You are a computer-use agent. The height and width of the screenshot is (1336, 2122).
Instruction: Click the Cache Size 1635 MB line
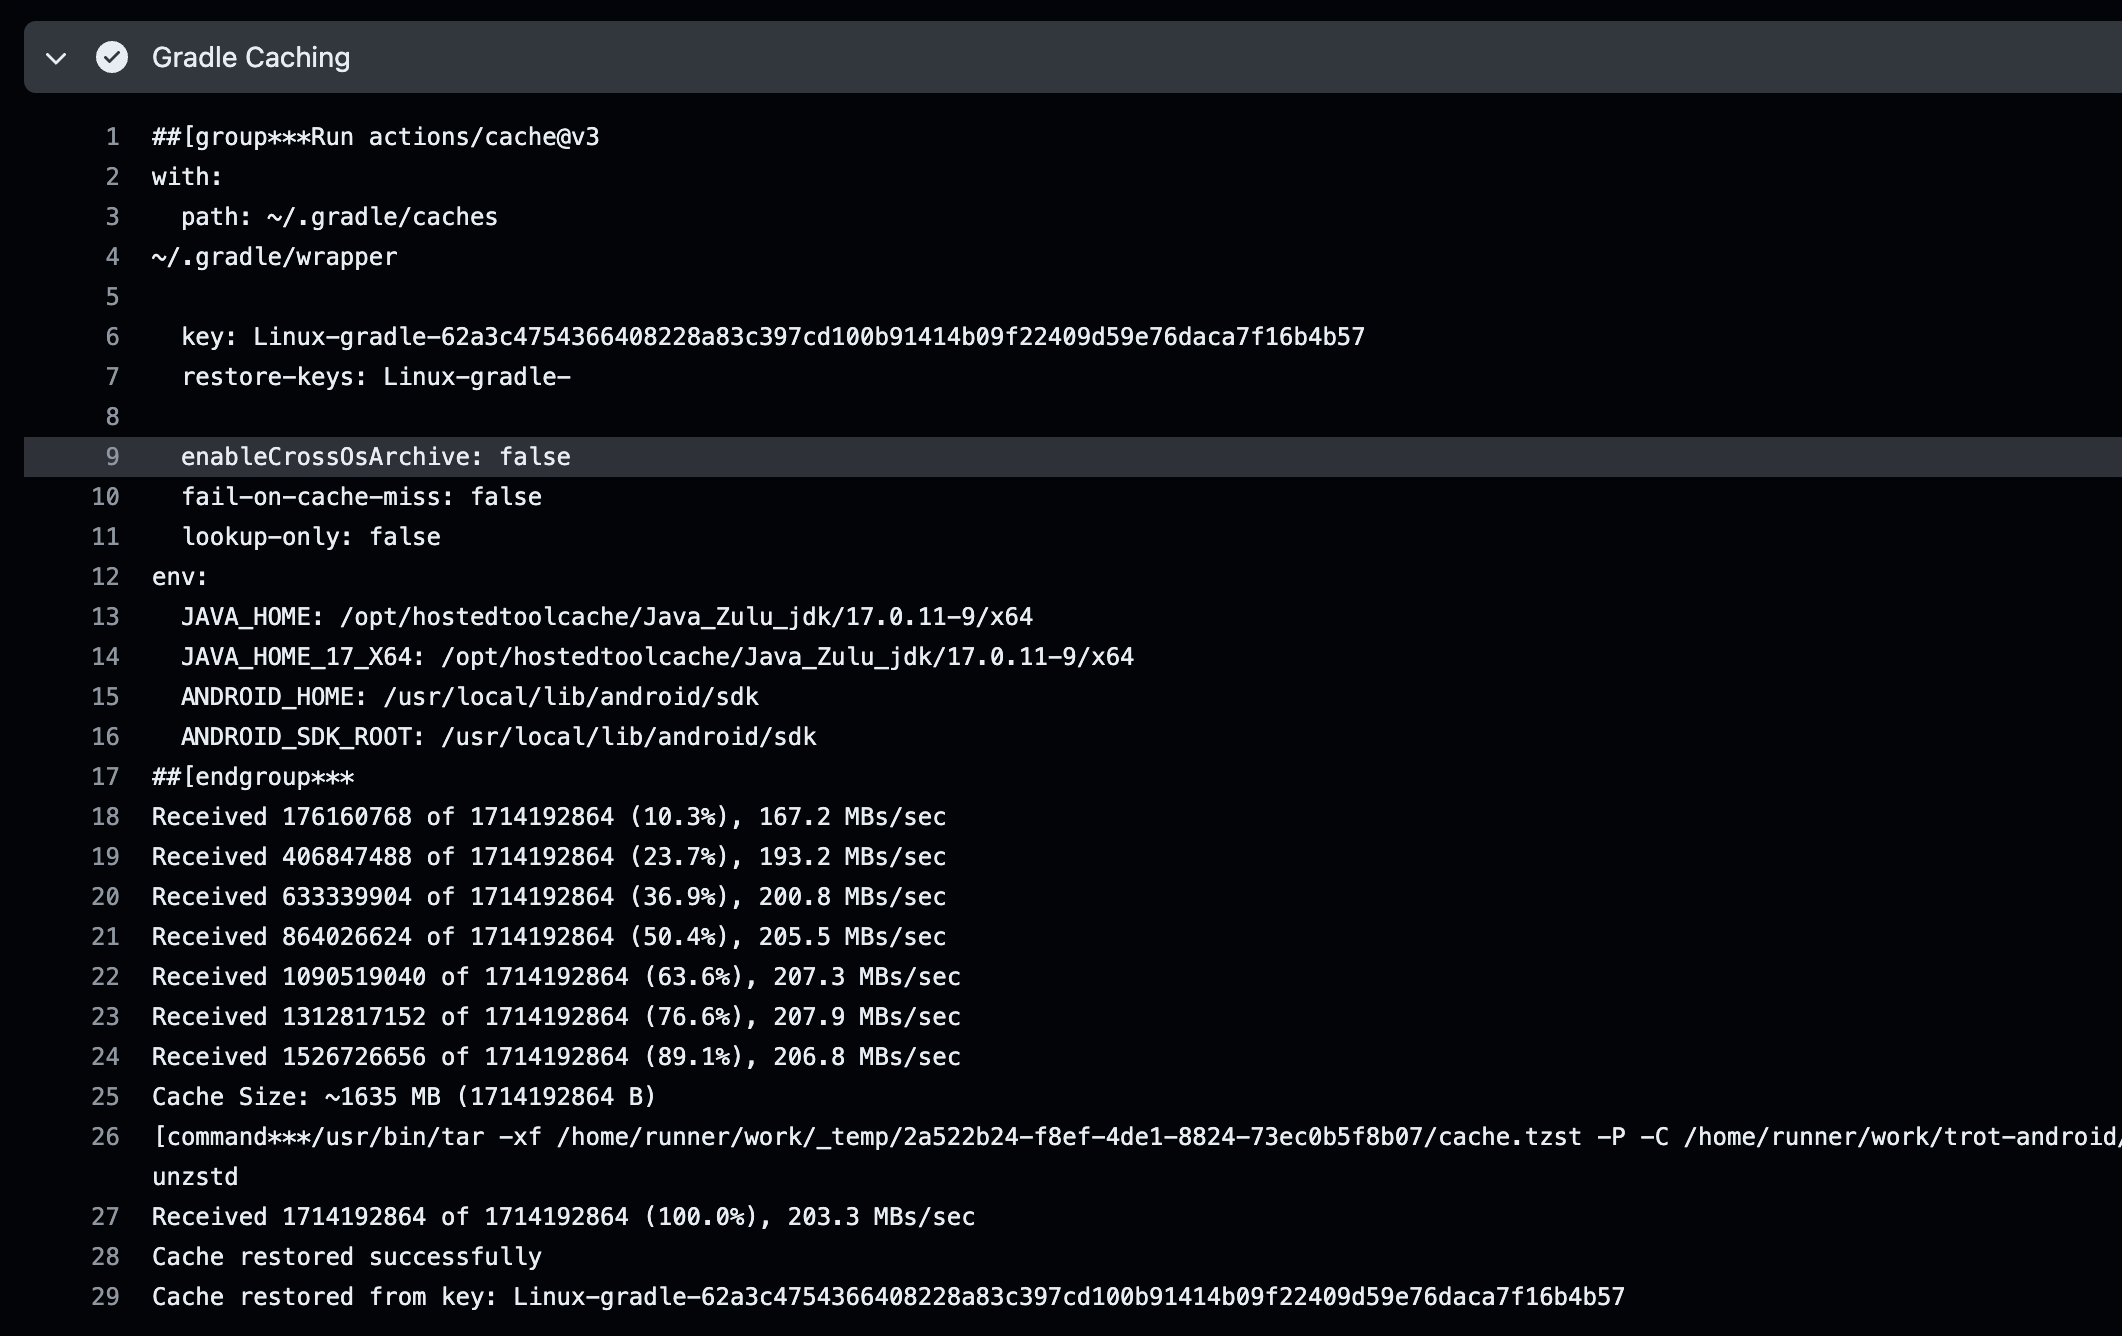(x=403, y=1097)
